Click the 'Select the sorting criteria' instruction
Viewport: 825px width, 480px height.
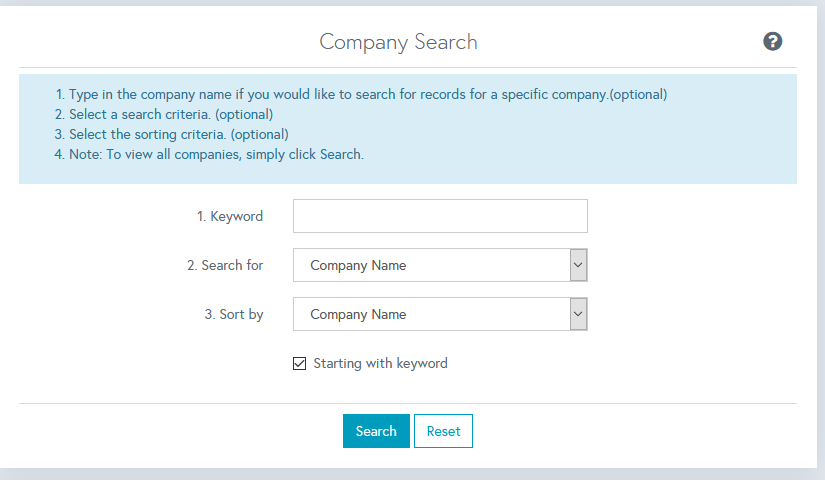[x=172, y=134]
